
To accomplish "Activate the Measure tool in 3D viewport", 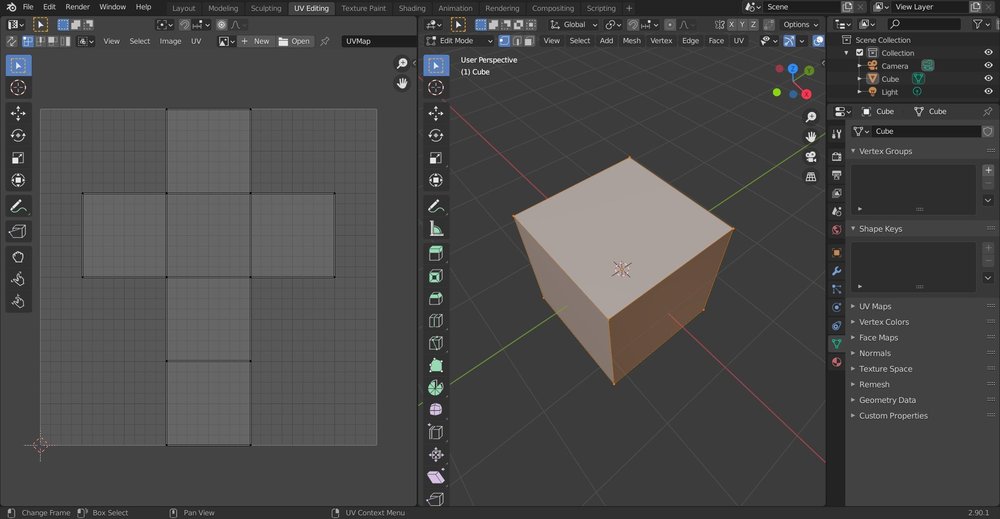I will (x=435, y=229).
